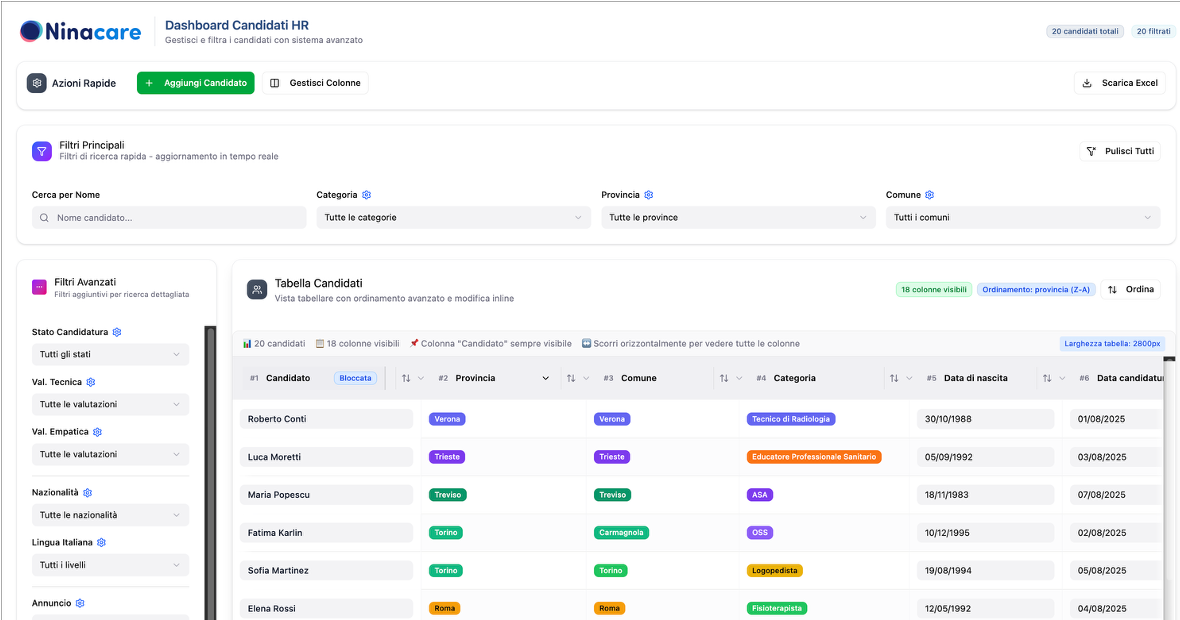Open the gear icon next to Nazionalità
The height and width of the screenshot is (620, 1180).
[x=88, y=493]
